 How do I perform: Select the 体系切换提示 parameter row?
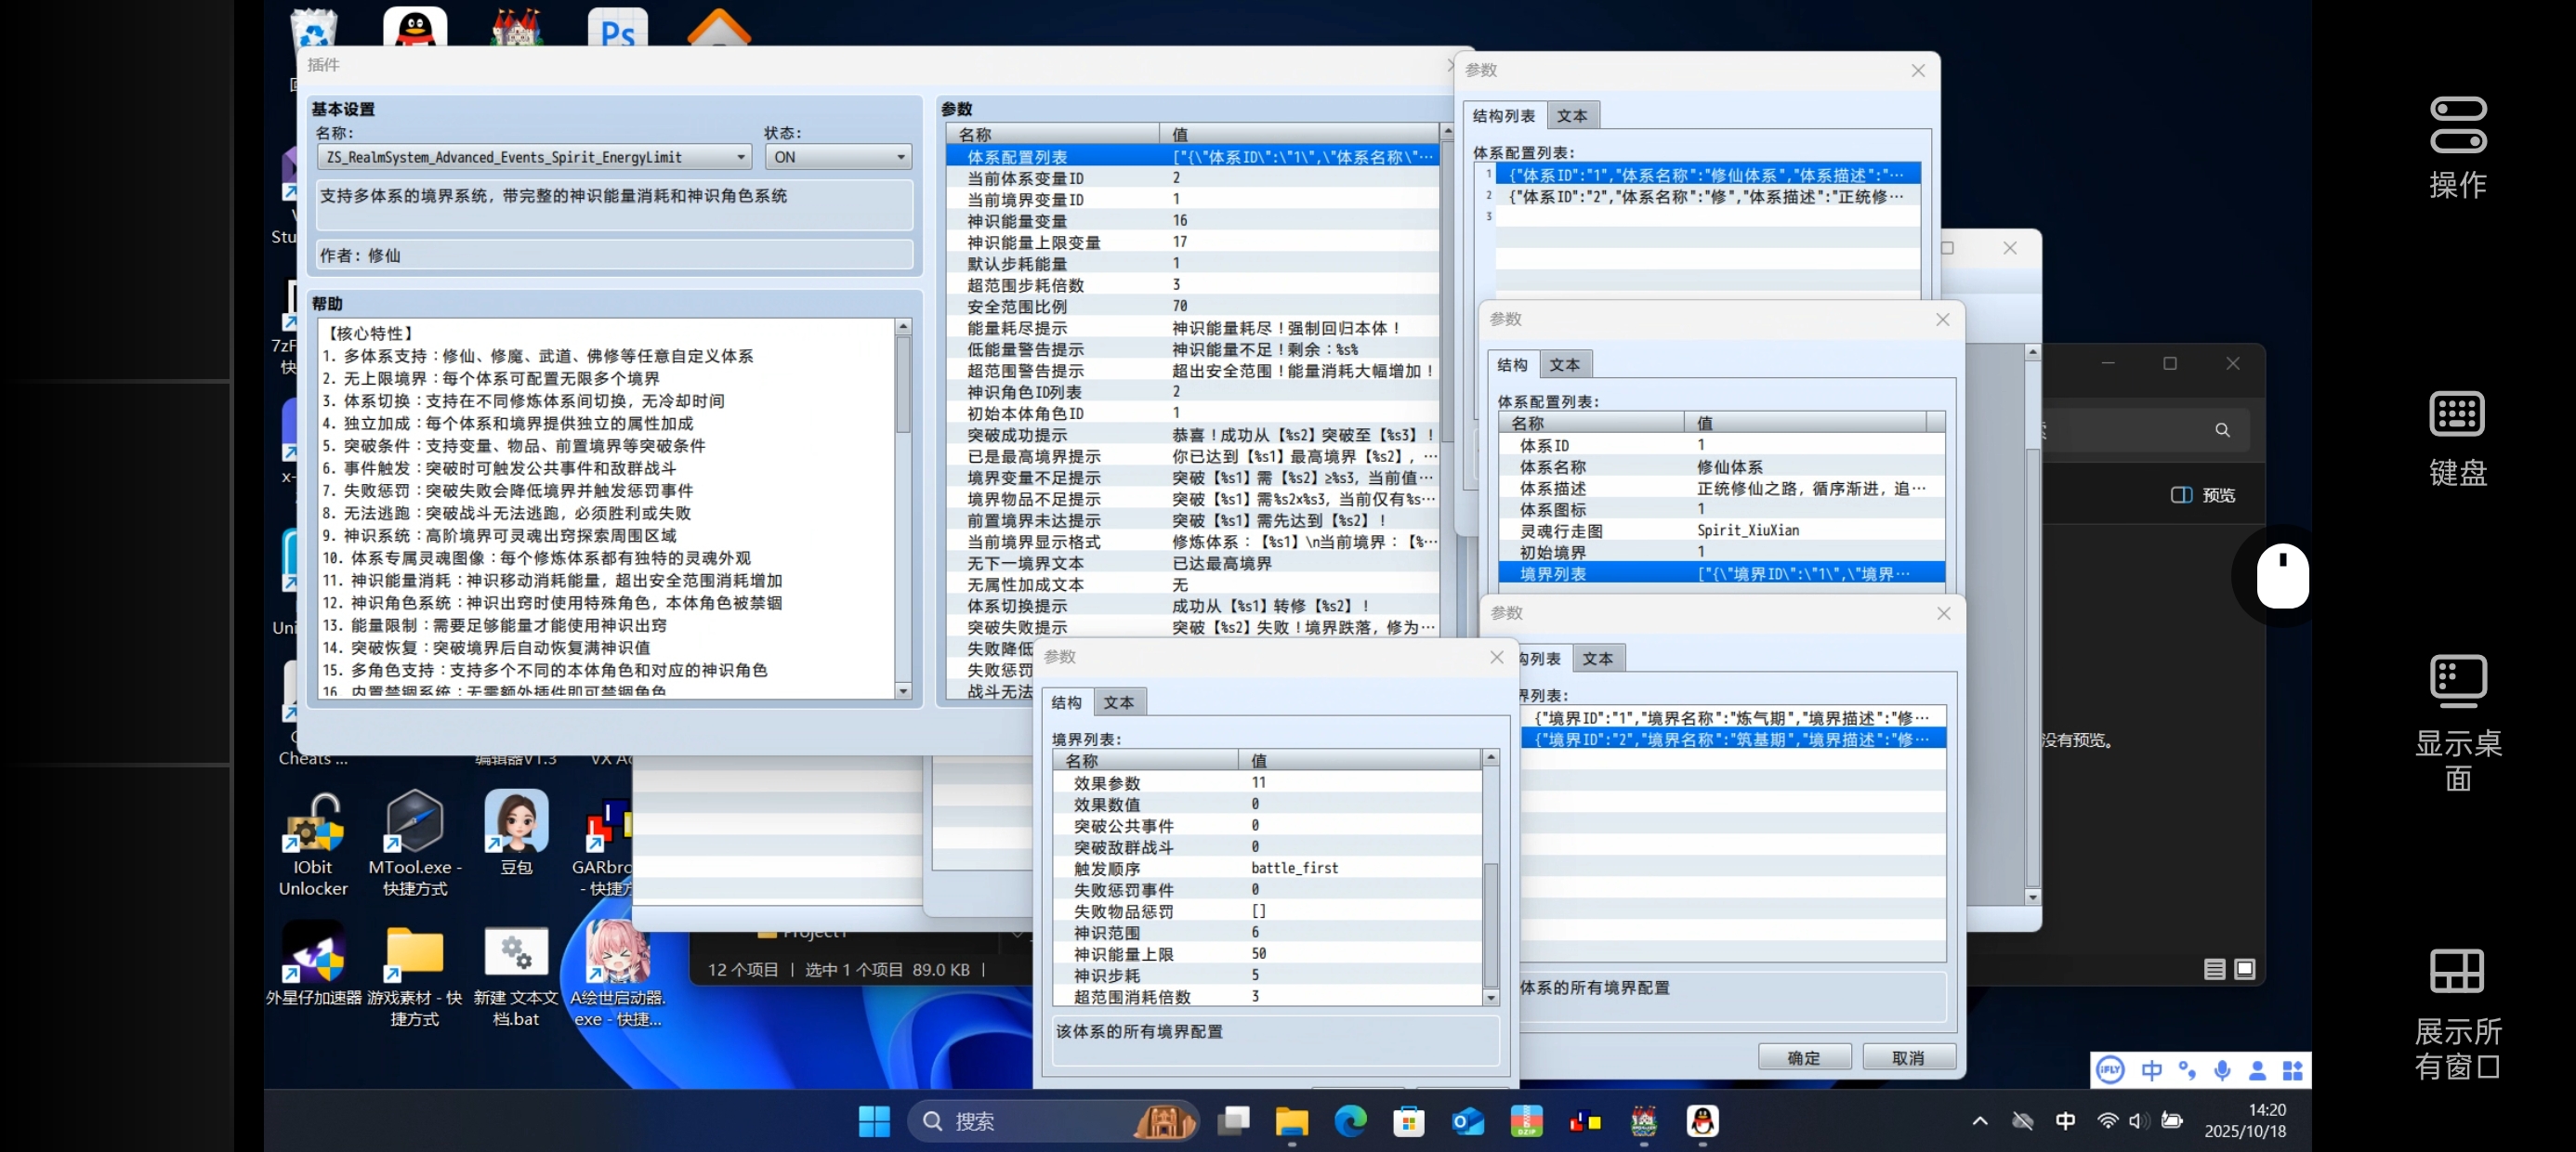point(1192,606)
